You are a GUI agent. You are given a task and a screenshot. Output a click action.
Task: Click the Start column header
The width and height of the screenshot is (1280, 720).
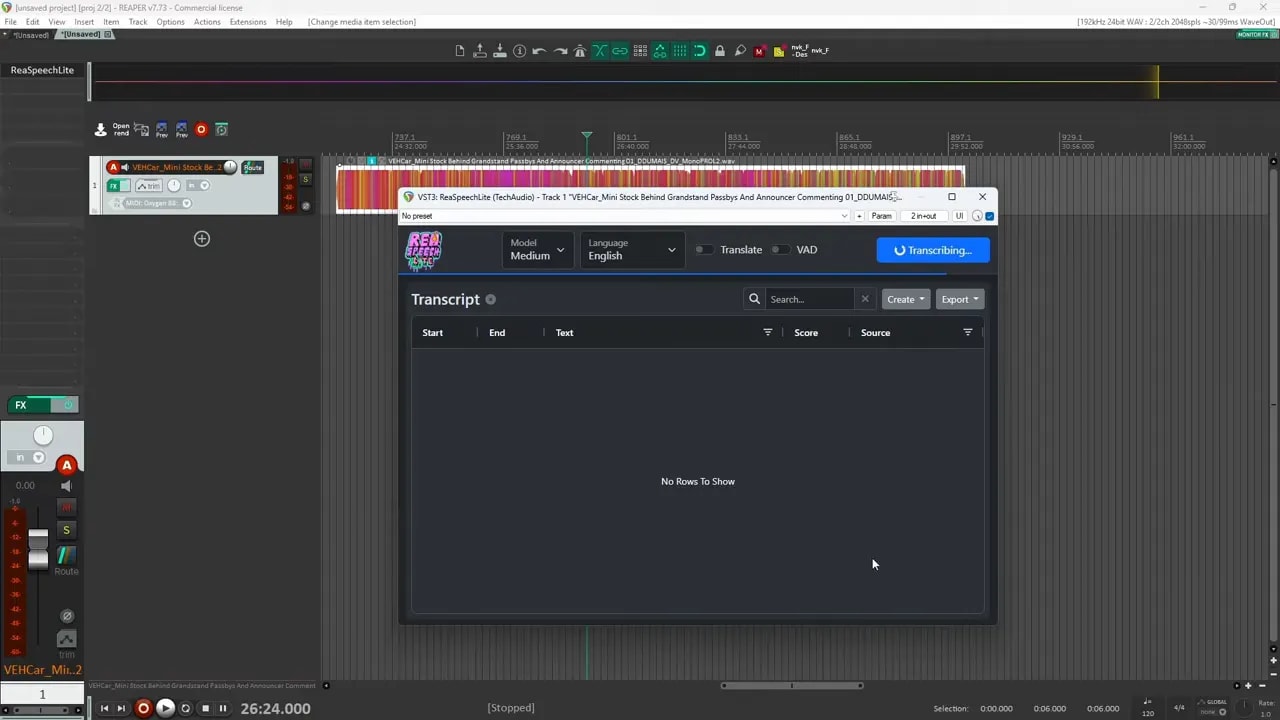(433, 333)
